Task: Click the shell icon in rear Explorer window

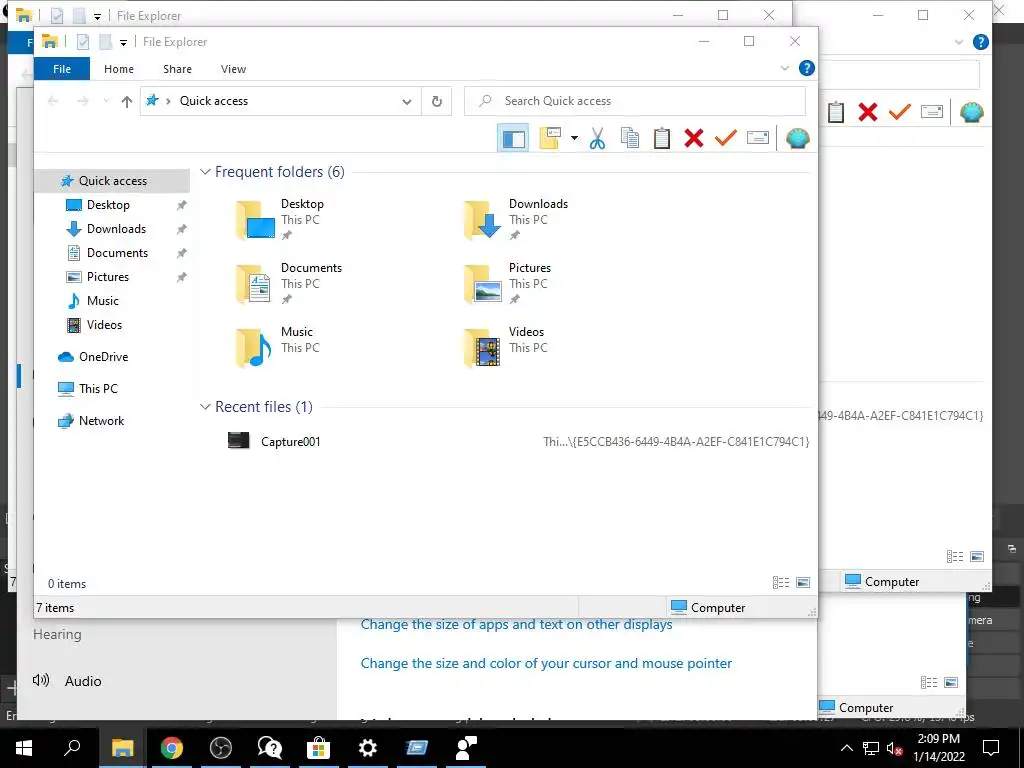Action: (x=972, y=112)
